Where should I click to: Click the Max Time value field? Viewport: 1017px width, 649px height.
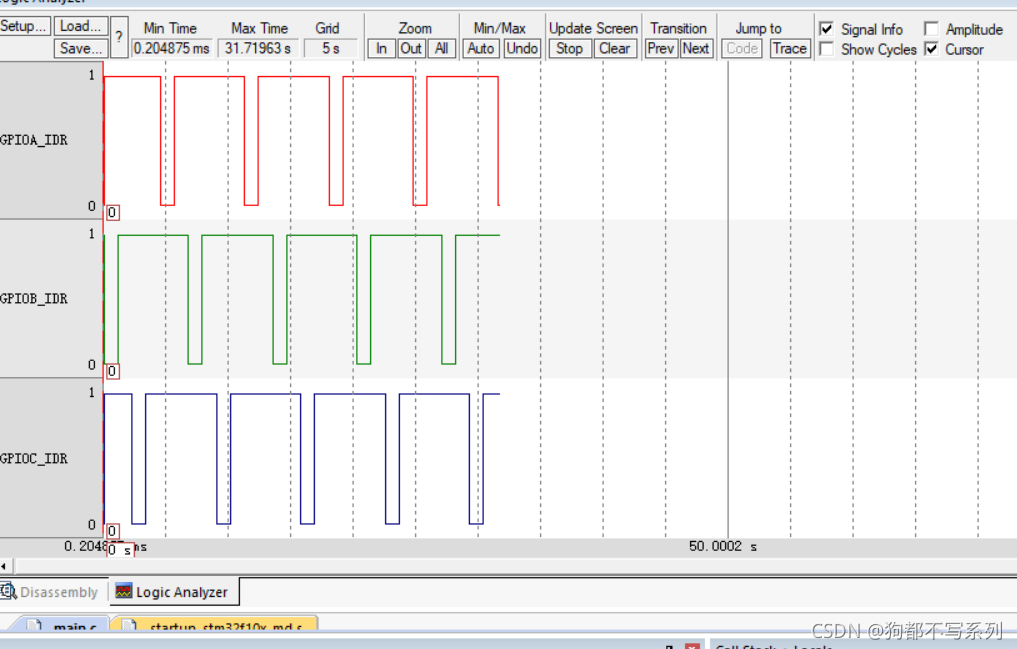258,49
